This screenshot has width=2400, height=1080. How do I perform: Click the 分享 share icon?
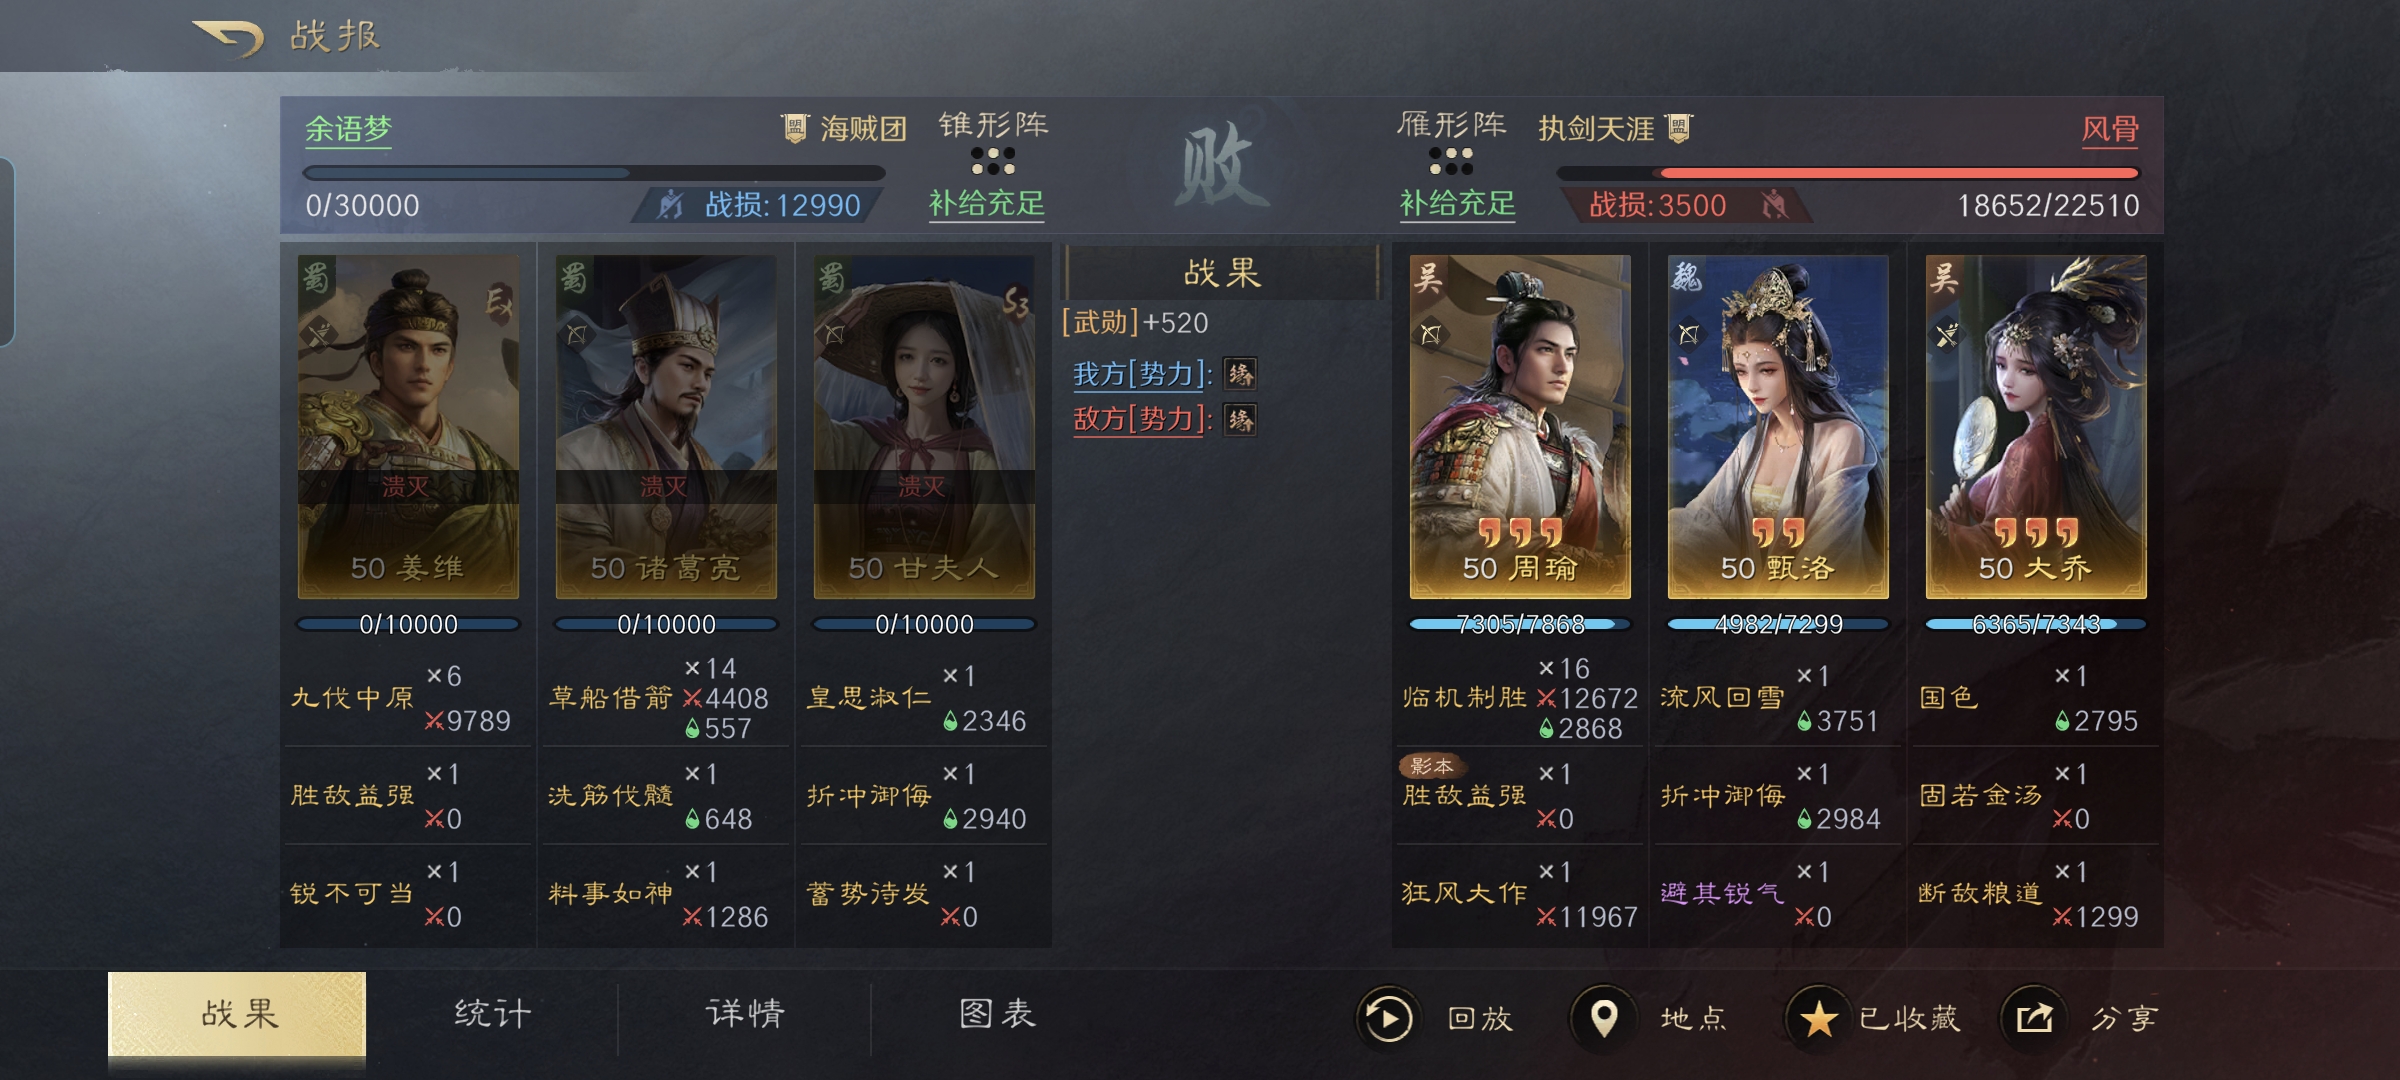[2033, 1018]
